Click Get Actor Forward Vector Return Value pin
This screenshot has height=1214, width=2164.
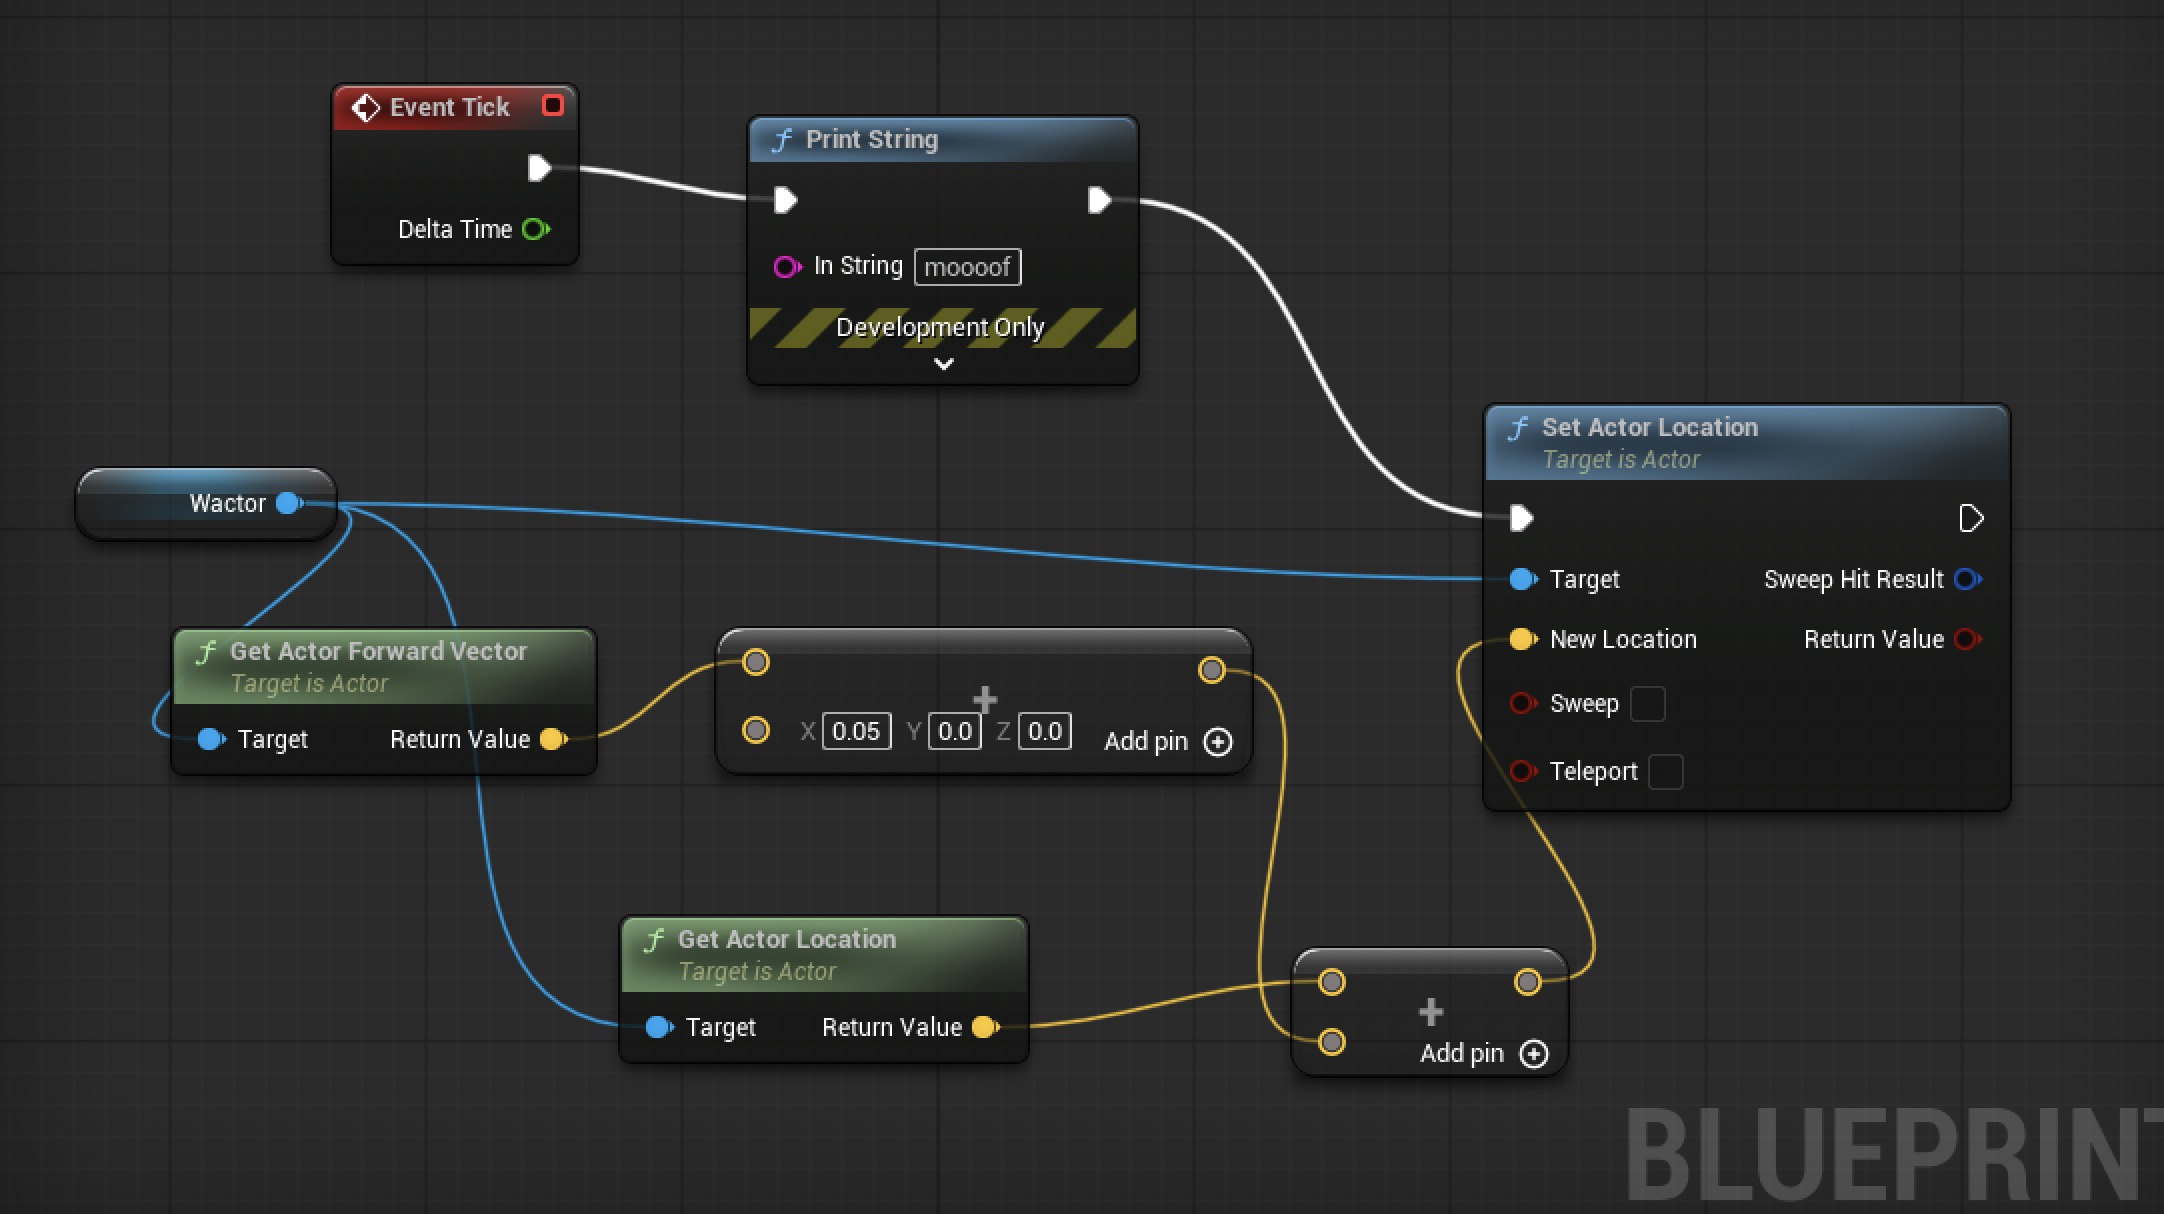point(552,739)
